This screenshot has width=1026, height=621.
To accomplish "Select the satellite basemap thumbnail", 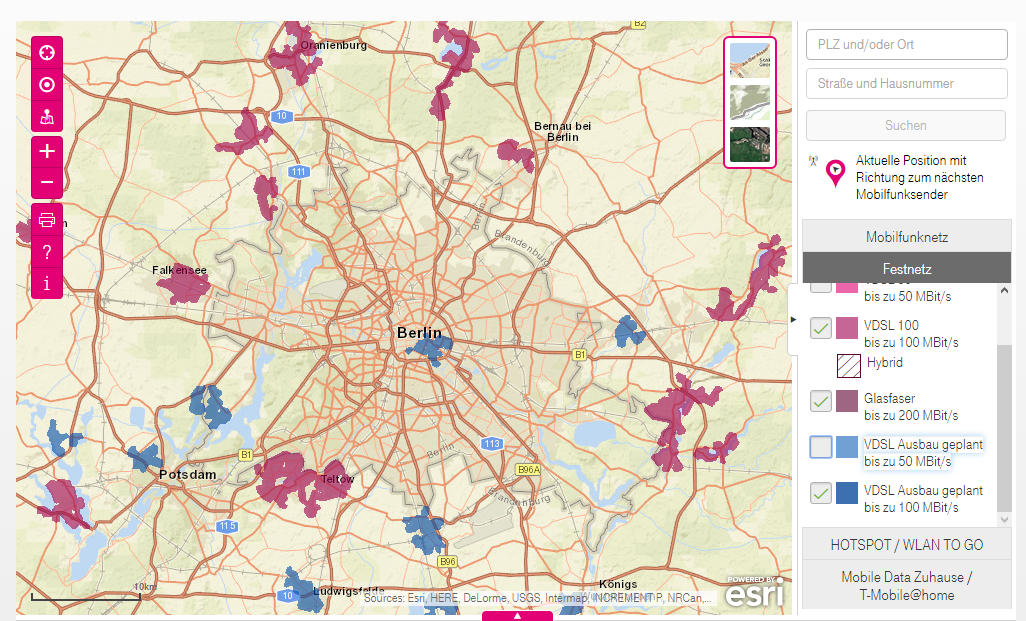I will tap(750, 145).
